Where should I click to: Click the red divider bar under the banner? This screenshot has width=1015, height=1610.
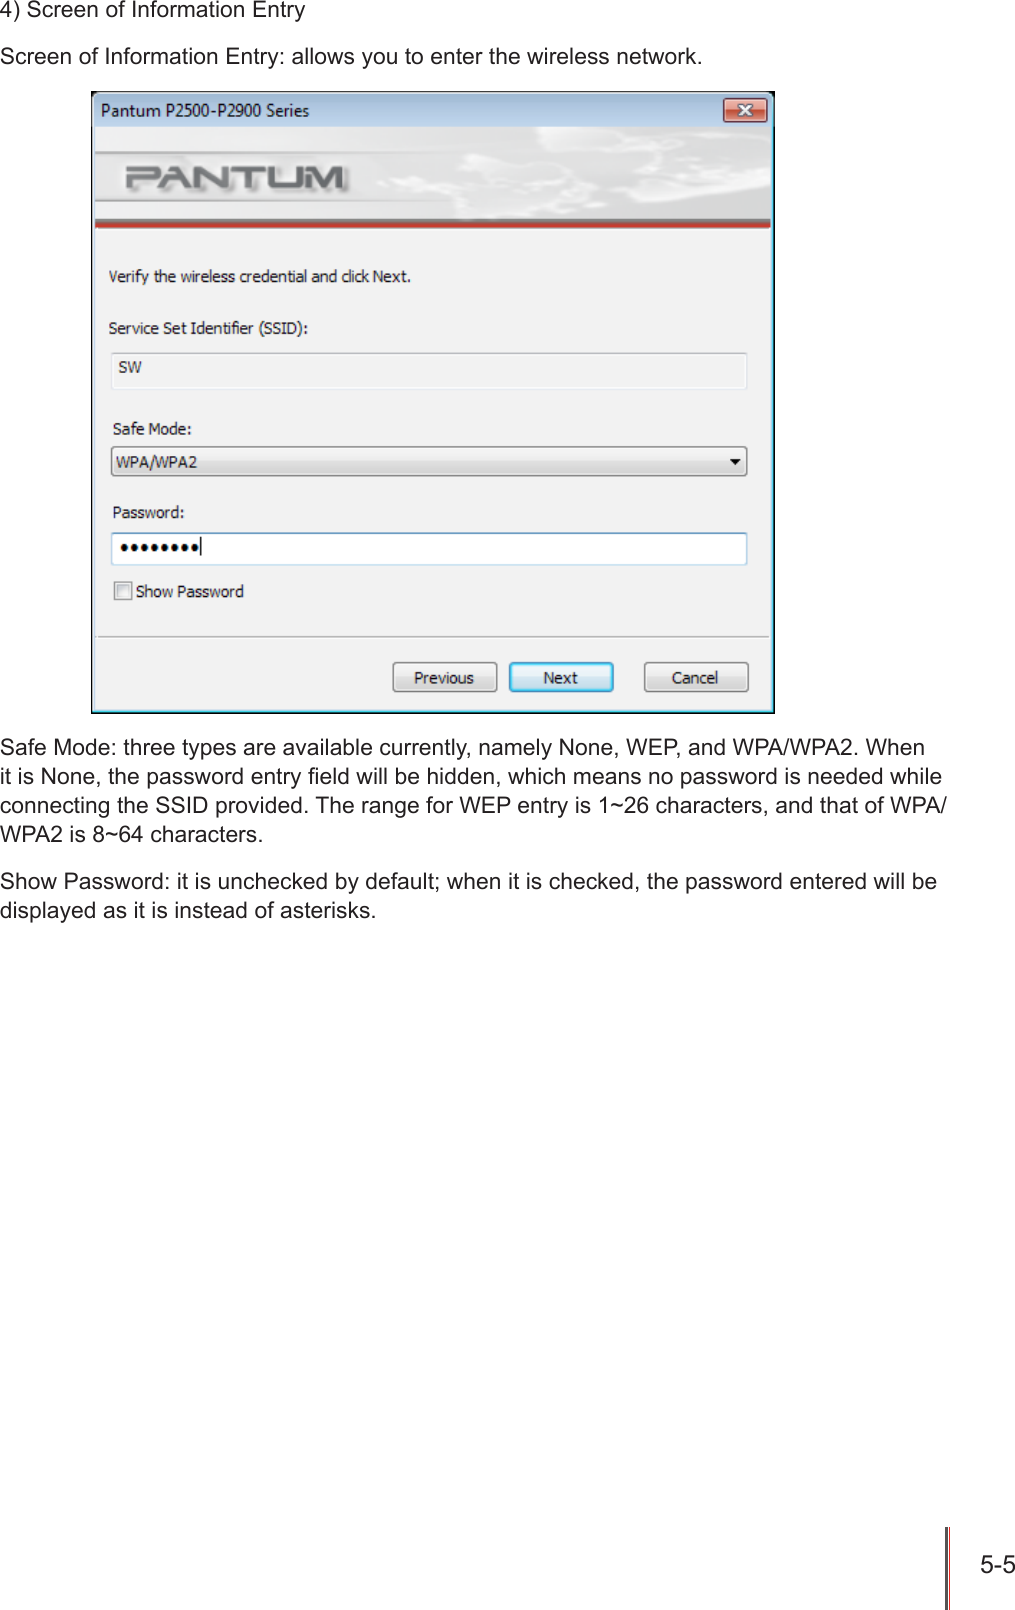433,224
